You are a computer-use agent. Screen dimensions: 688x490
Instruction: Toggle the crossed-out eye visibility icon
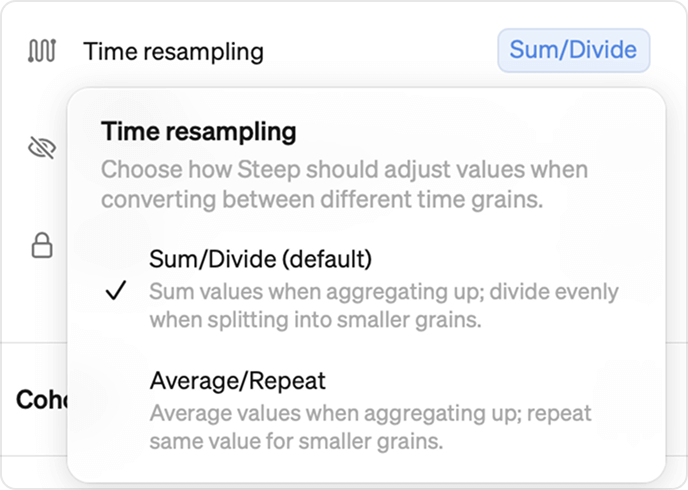[41, 149]
